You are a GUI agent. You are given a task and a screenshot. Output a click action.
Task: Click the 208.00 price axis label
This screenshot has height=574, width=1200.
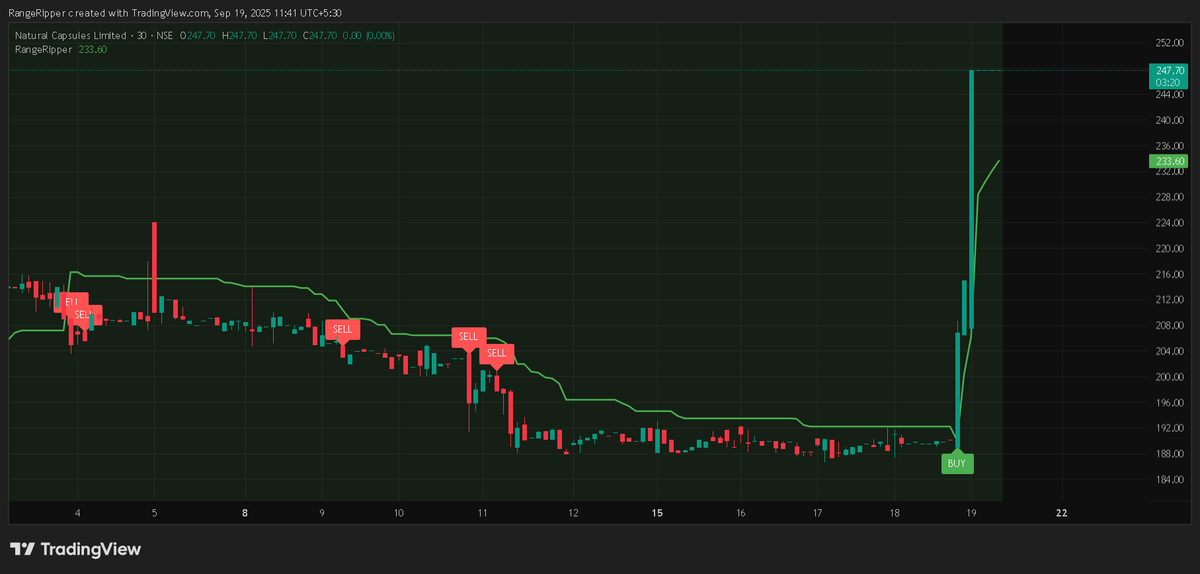pos(1170,326)
